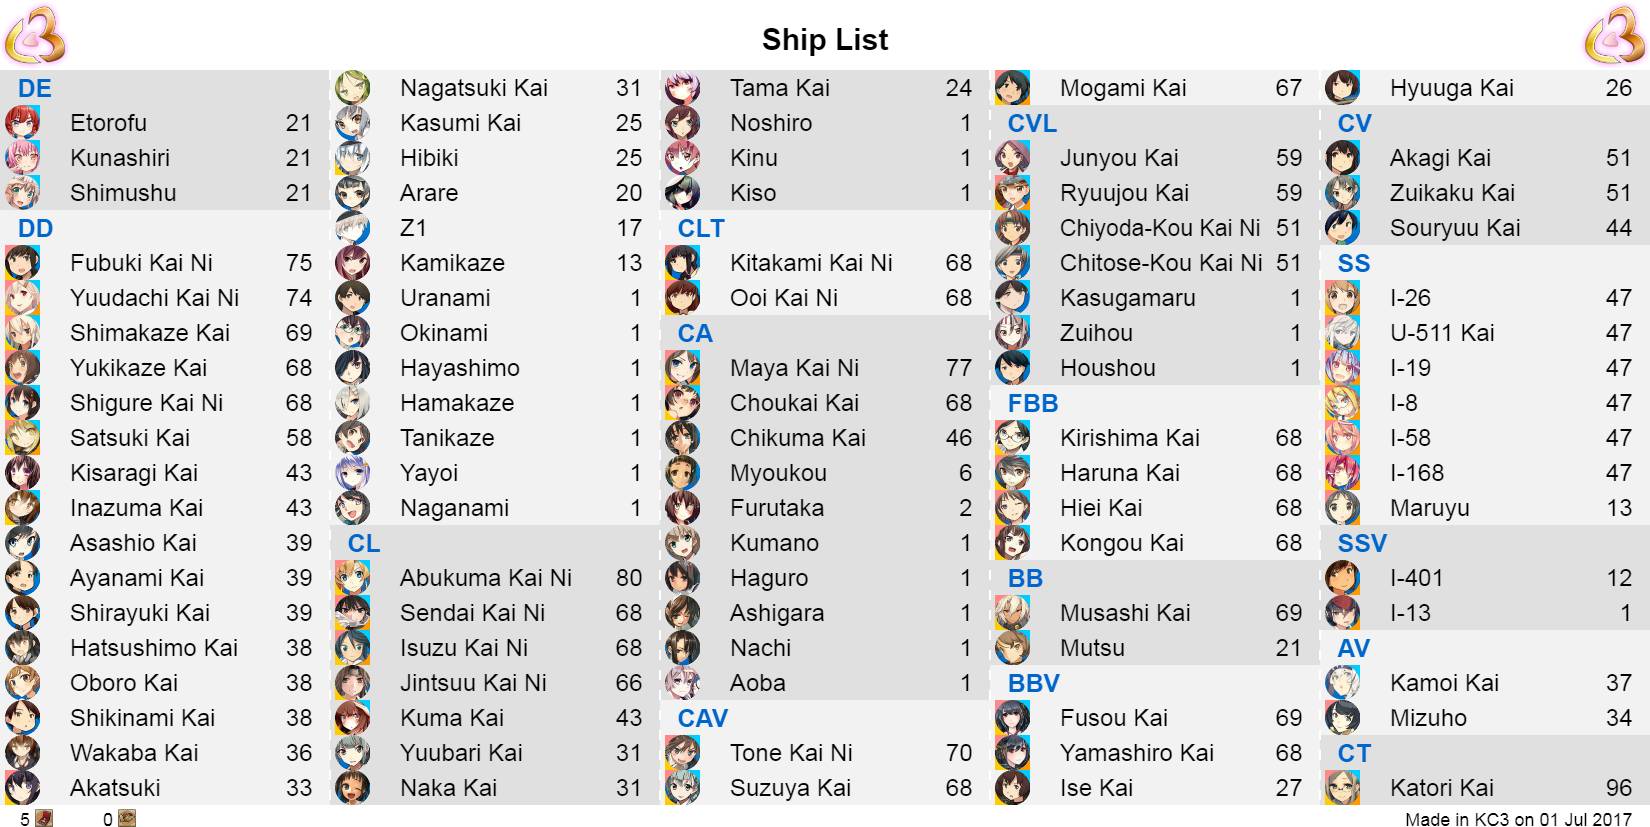1650x827 pixels.
Task: Select Akagi Kai's portrait icon
Action: point(1342,158)
